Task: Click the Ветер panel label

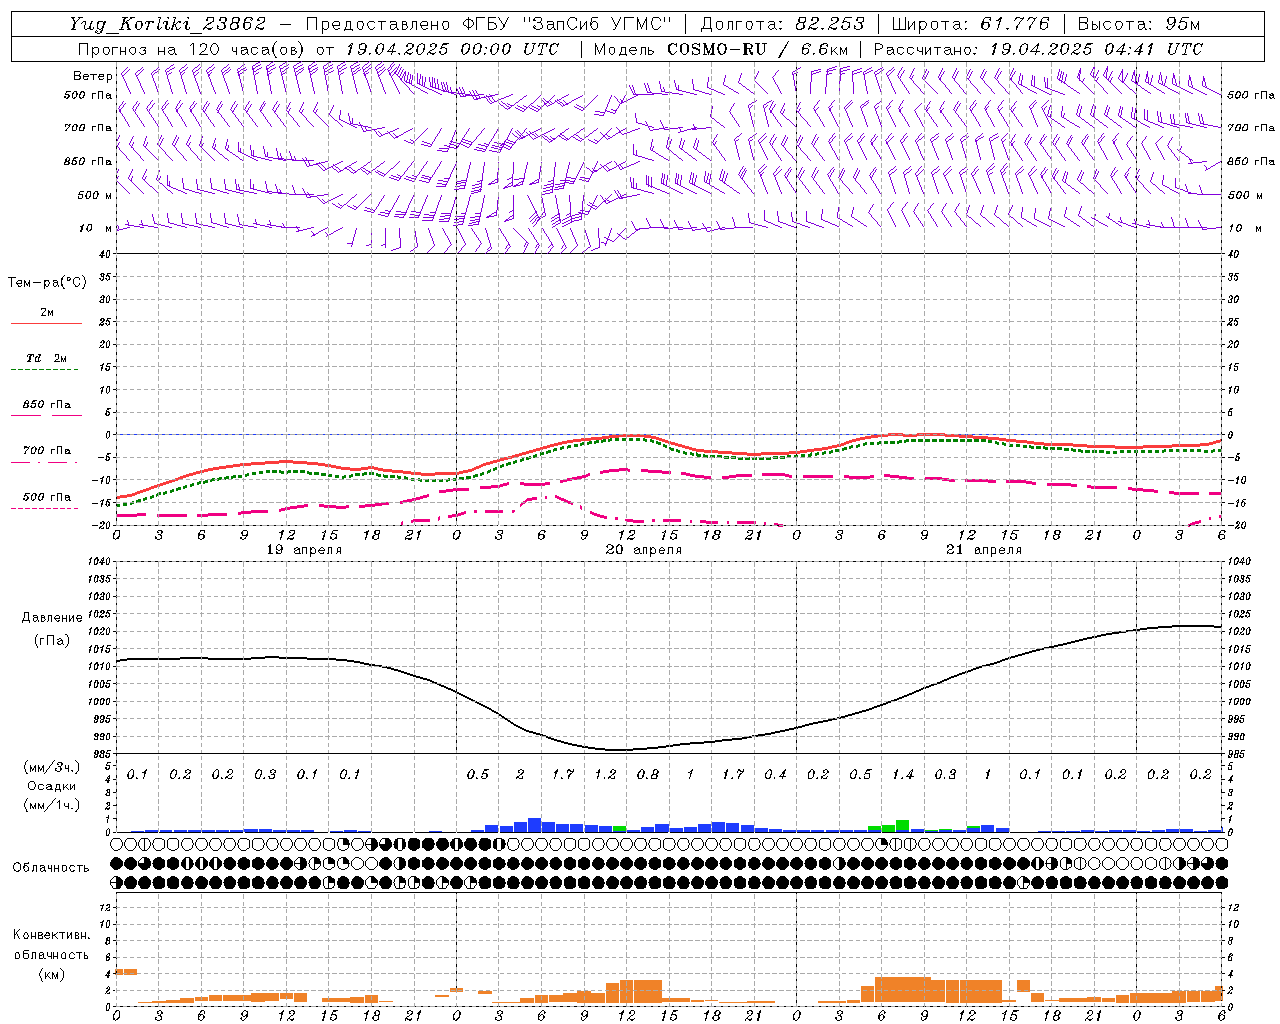Action: [x=92, y=76]
